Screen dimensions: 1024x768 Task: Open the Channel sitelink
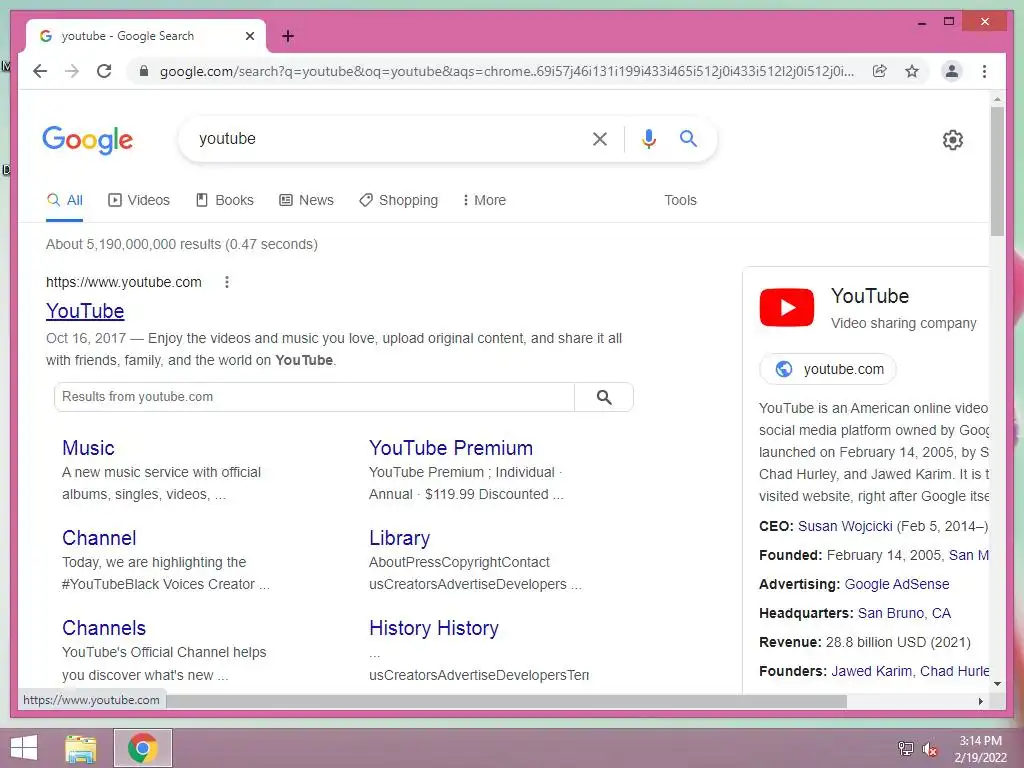click(x=99, y=538)
